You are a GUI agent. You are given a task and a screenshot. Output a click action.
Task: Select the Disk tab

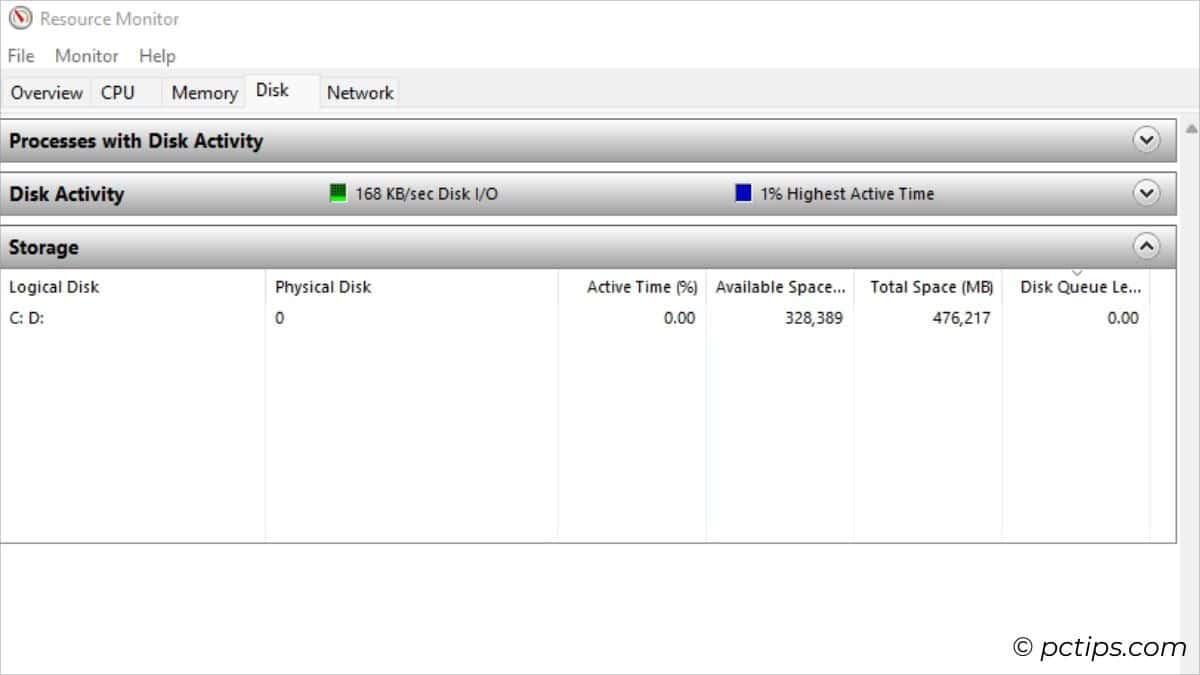tap(274, 89)
